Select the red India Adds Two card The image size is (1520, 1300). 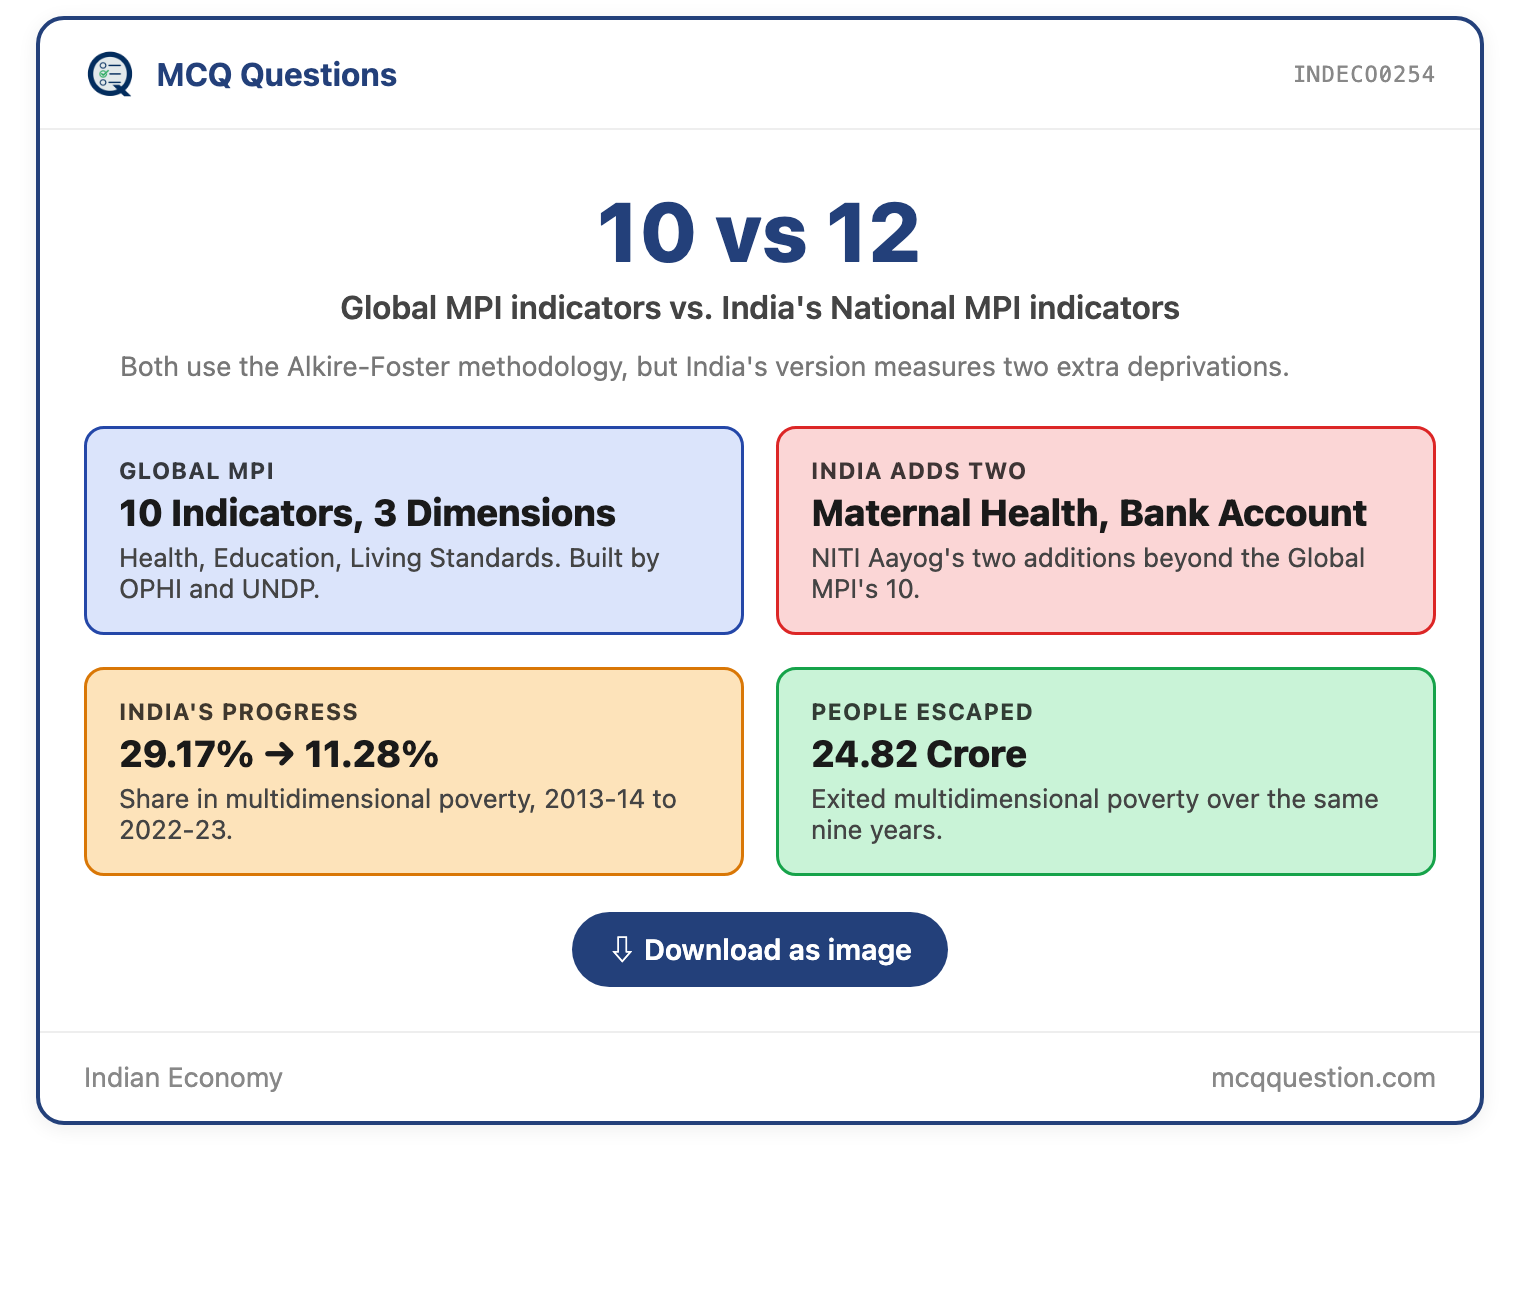[1106, 530]
